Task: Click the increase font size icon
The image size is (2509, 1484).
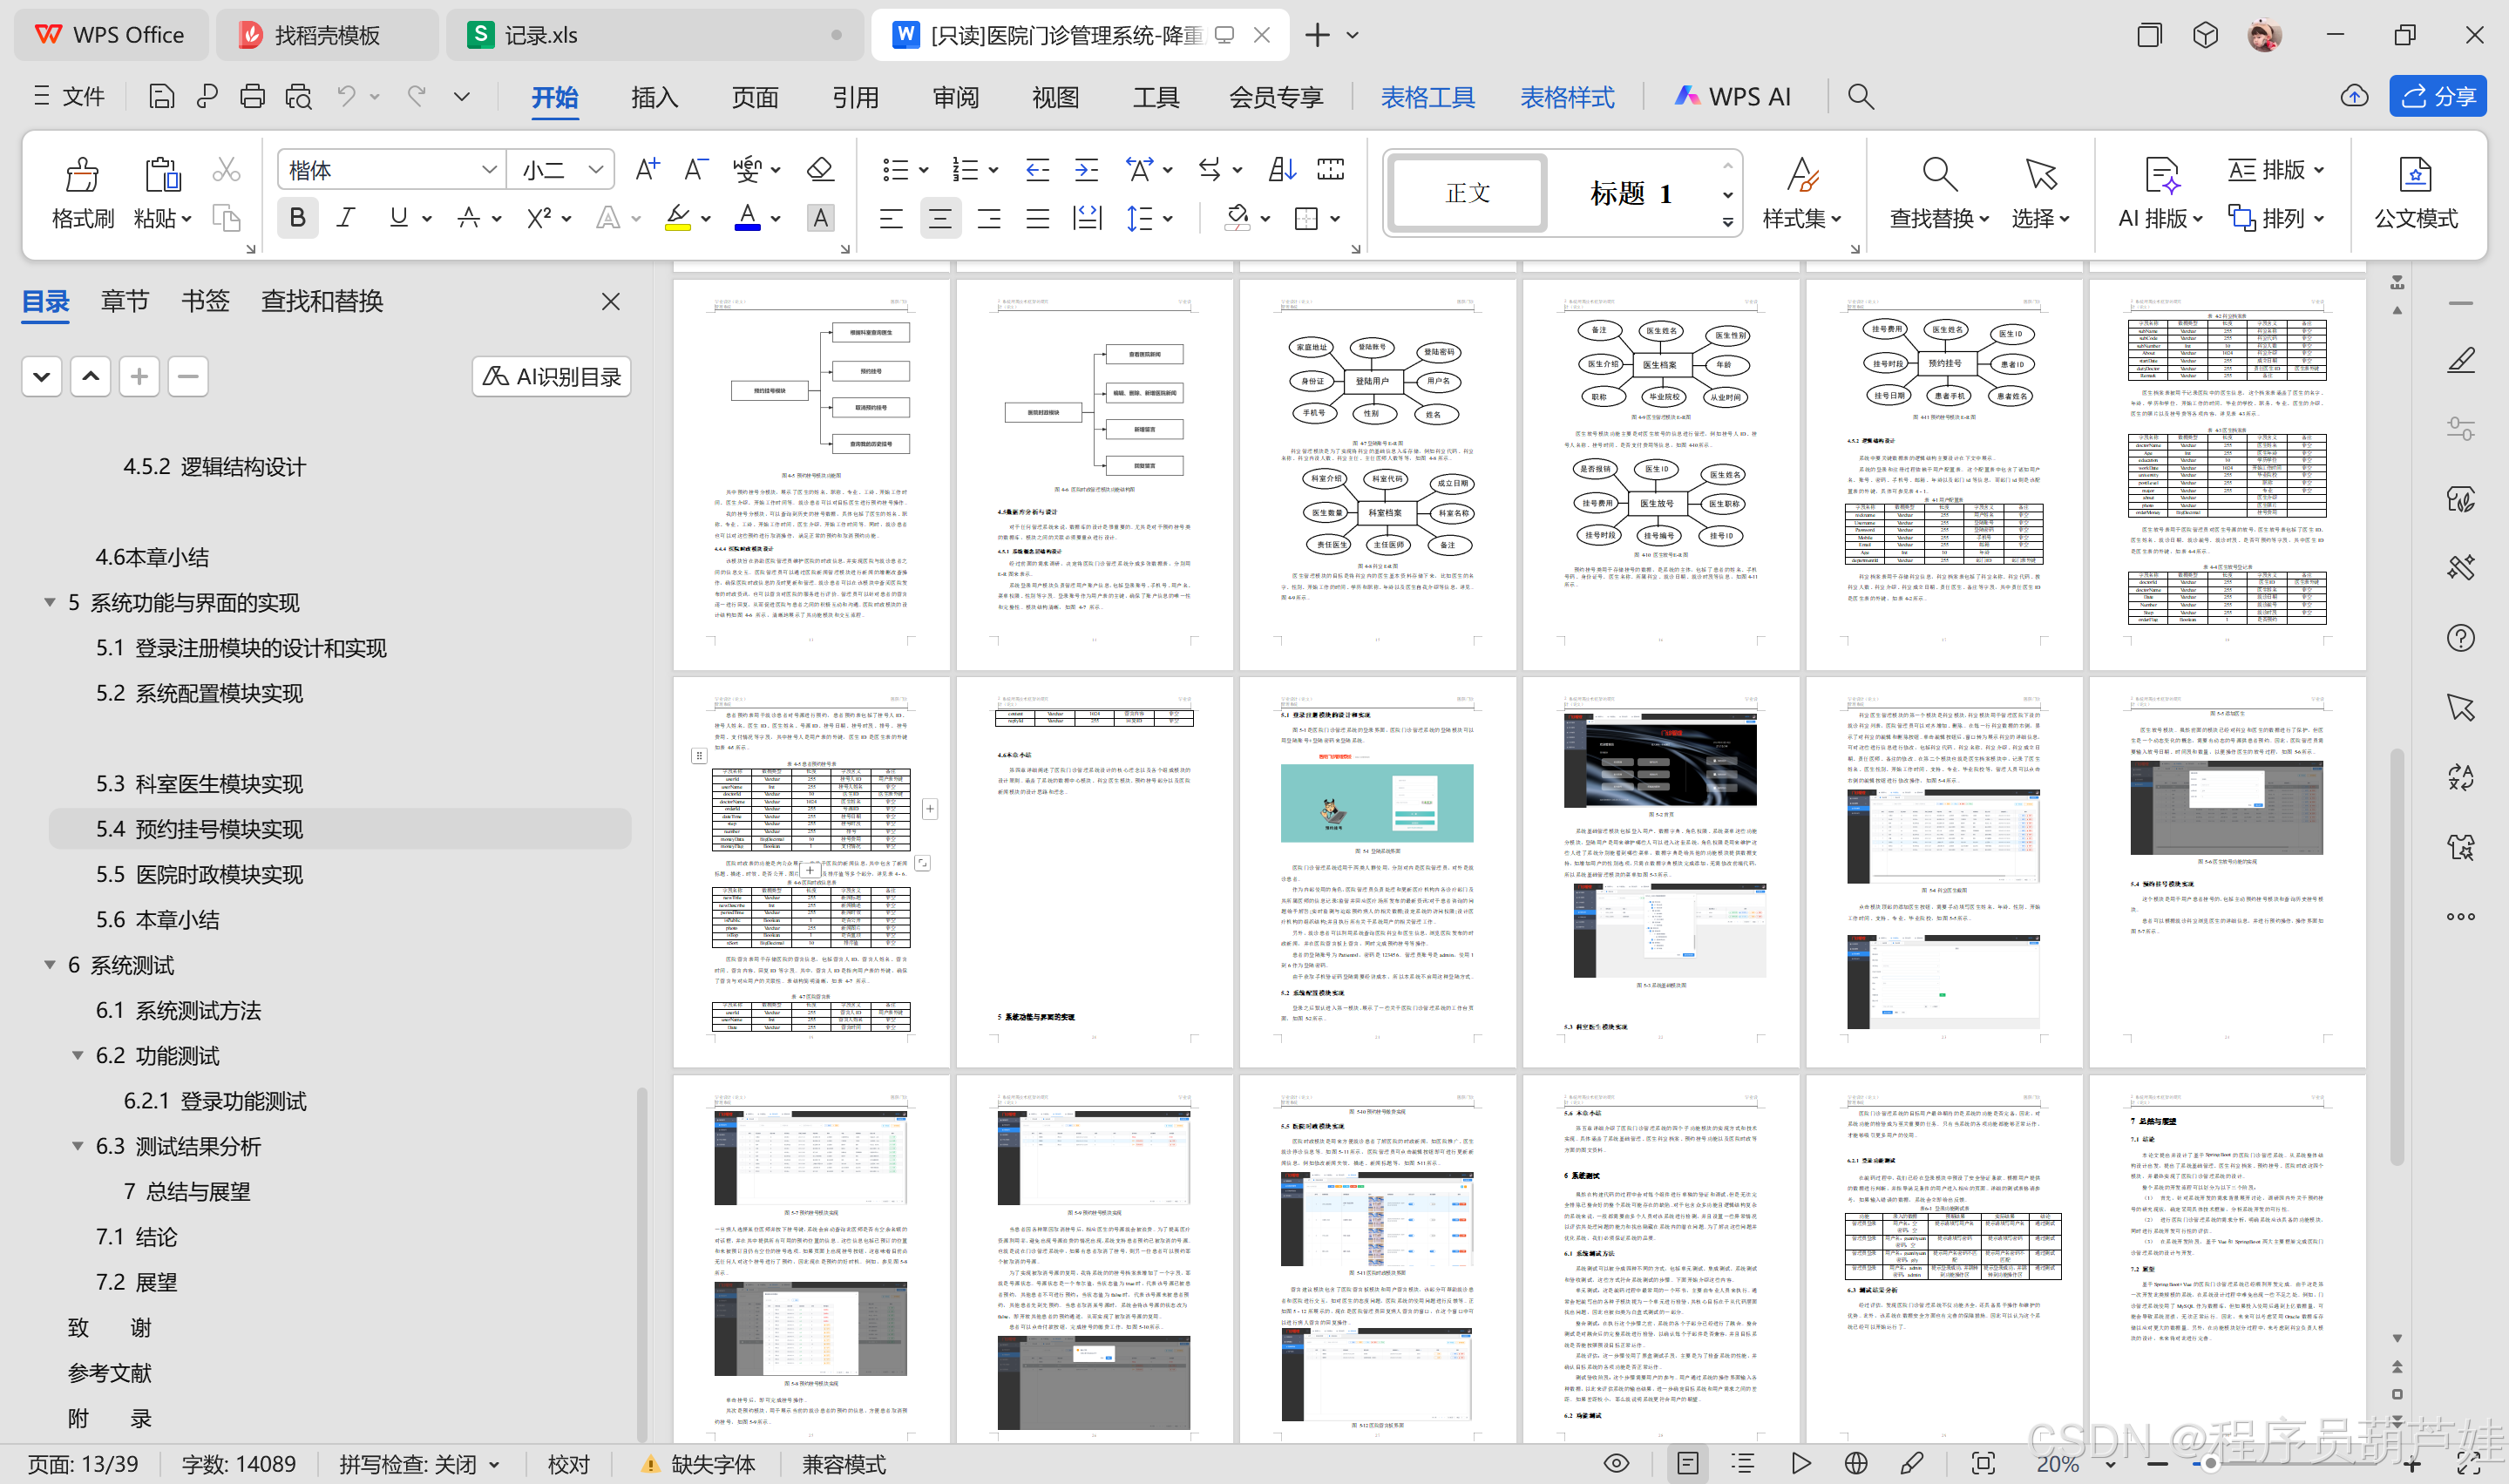Action: click(x=647, y=169)
